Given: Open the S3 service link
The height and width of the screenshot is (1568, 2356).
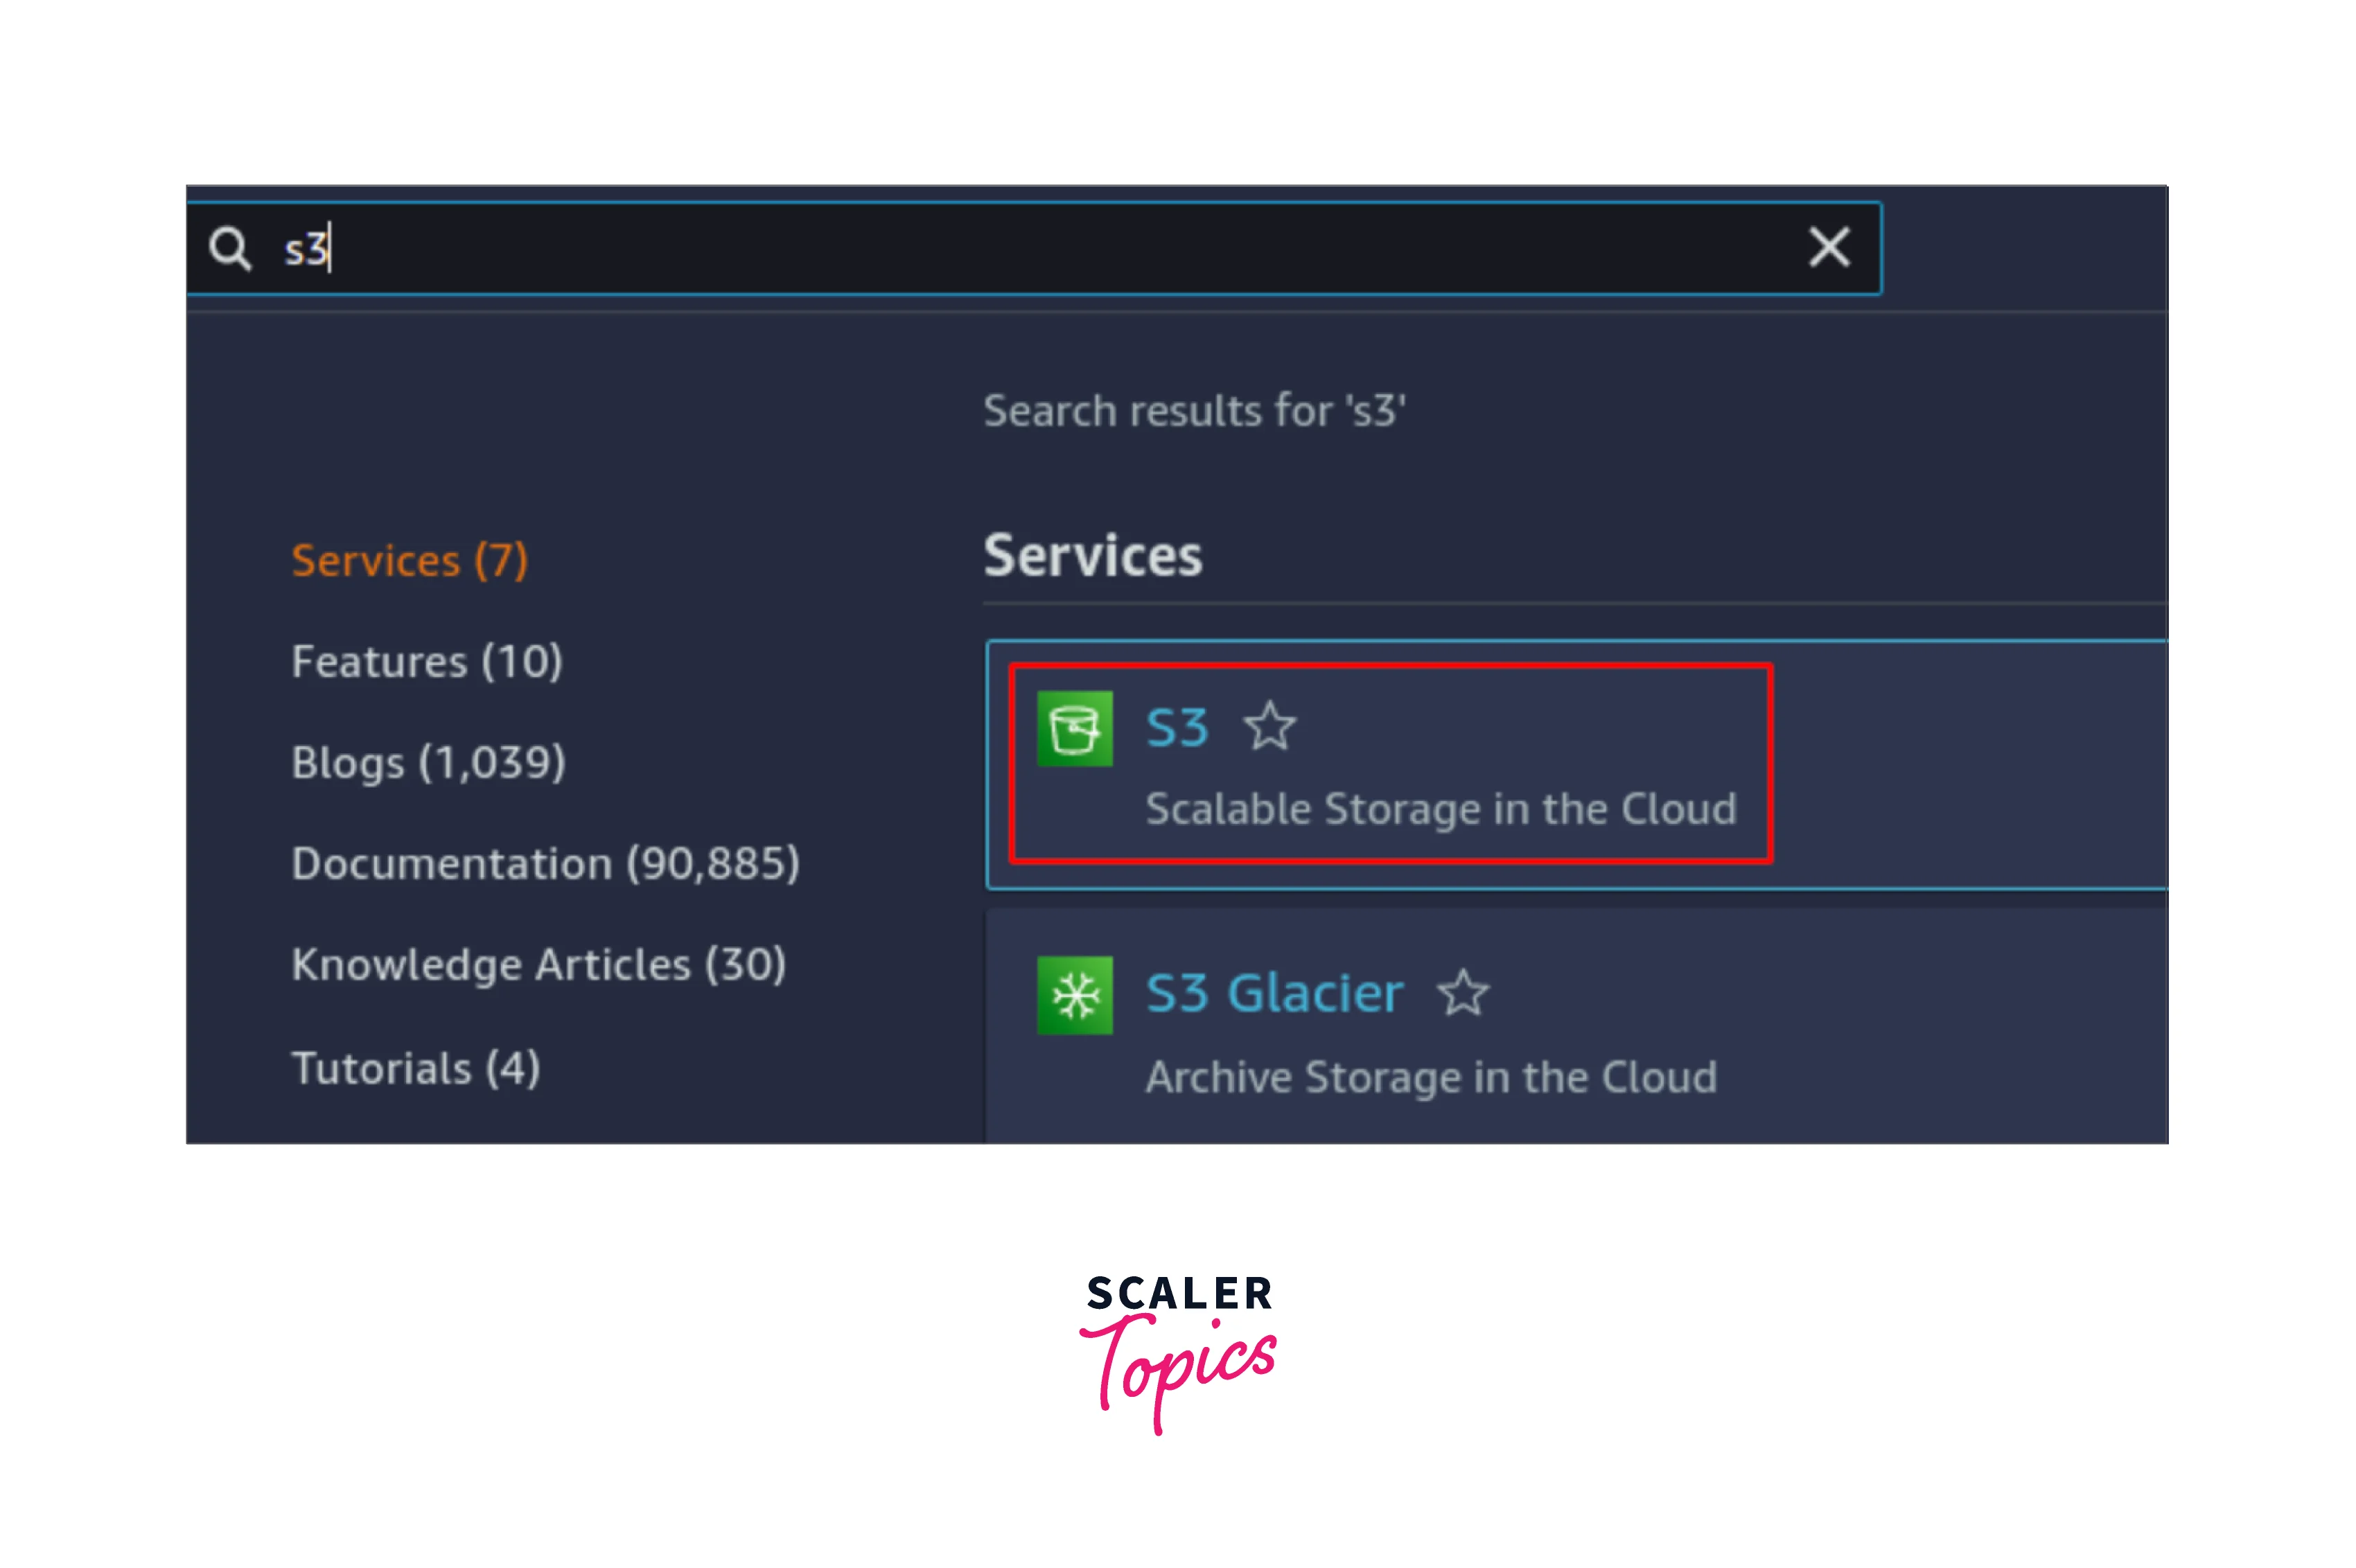Looking at the screenshot, I should click(x=1176, y=728).
